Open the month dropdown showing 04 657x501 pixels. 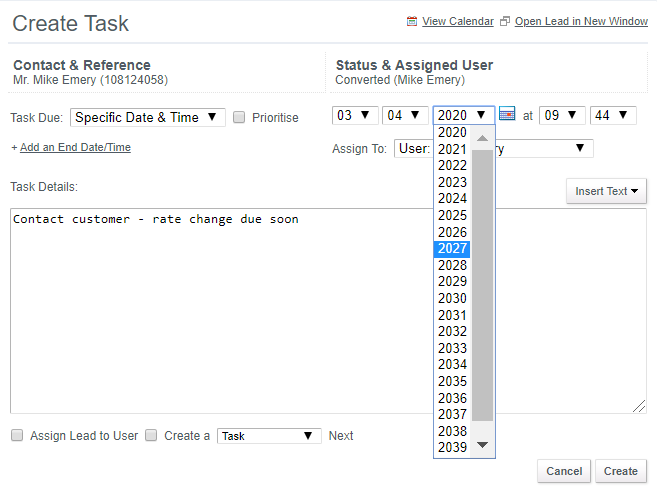[405, 115]
